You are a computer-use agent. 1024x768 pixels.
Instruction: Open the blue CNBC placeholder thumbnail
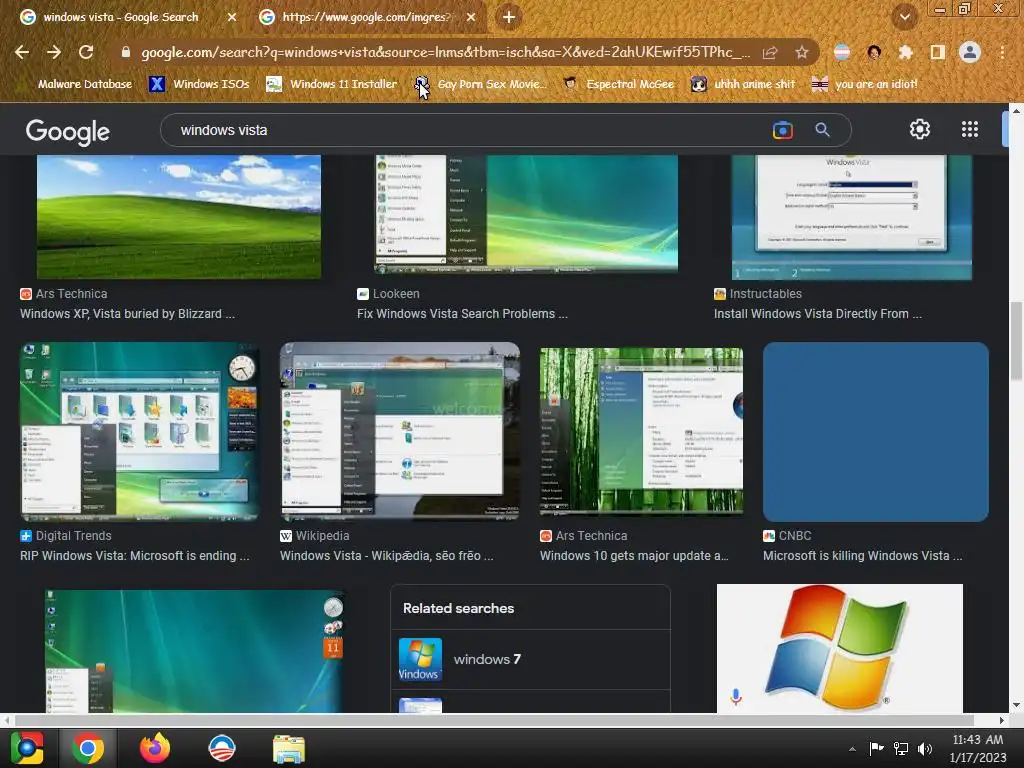875,432
